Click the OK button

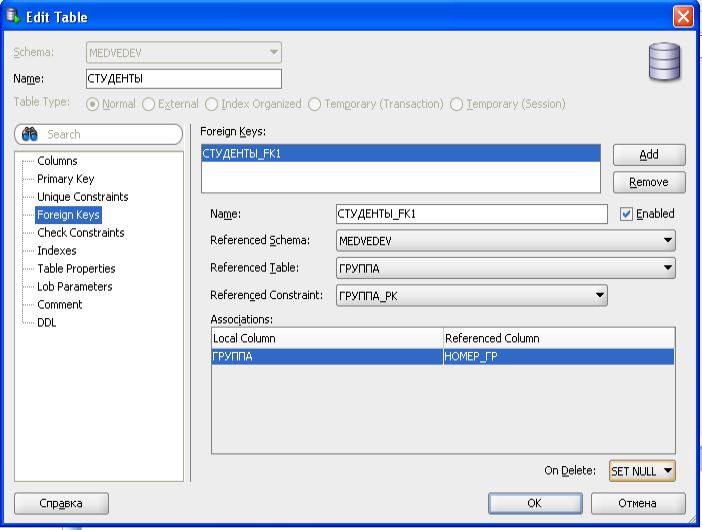point(535,504)
